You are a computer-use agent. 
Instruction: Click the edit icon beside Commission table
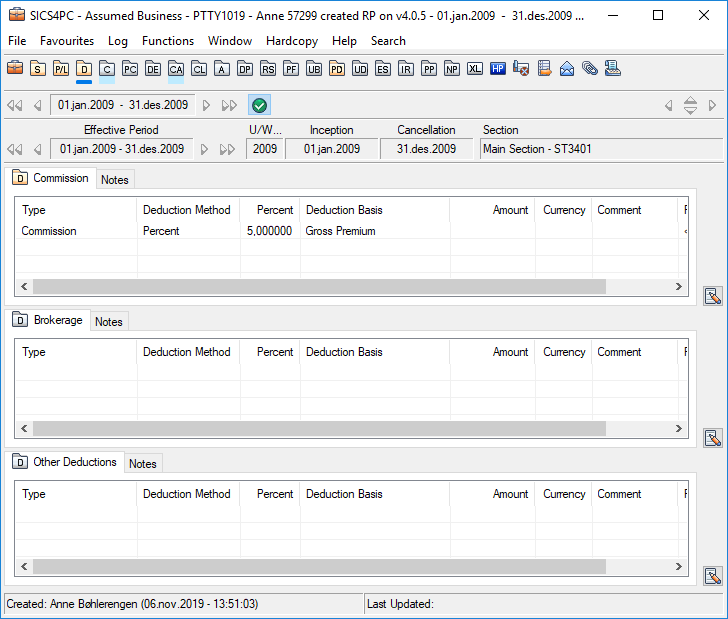pos(712,296)
